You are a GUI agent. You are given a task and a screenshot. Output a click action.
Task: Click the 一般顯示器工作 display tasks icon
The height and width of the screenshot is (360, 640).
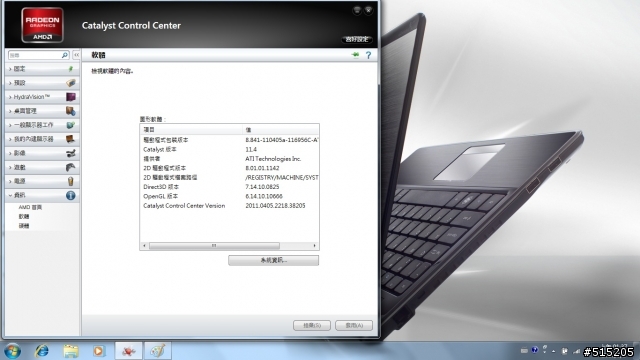coord(71,125)
